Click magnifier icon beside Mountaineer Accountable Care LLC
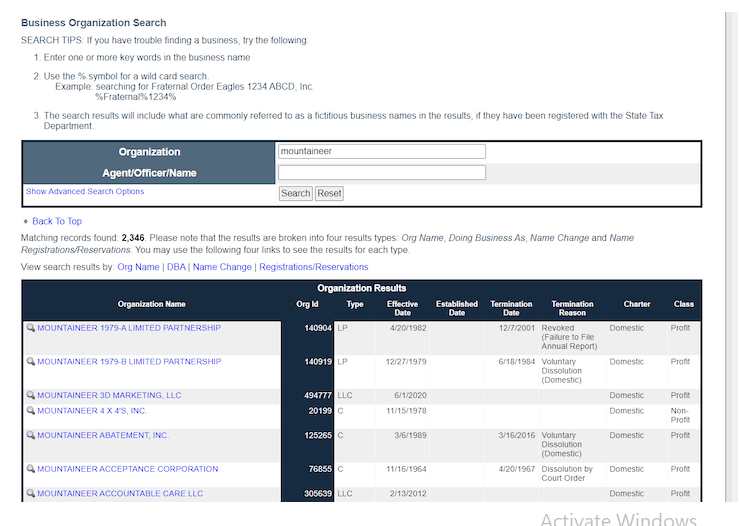Viewport: 739px width, 526px height. pos(30,493)
